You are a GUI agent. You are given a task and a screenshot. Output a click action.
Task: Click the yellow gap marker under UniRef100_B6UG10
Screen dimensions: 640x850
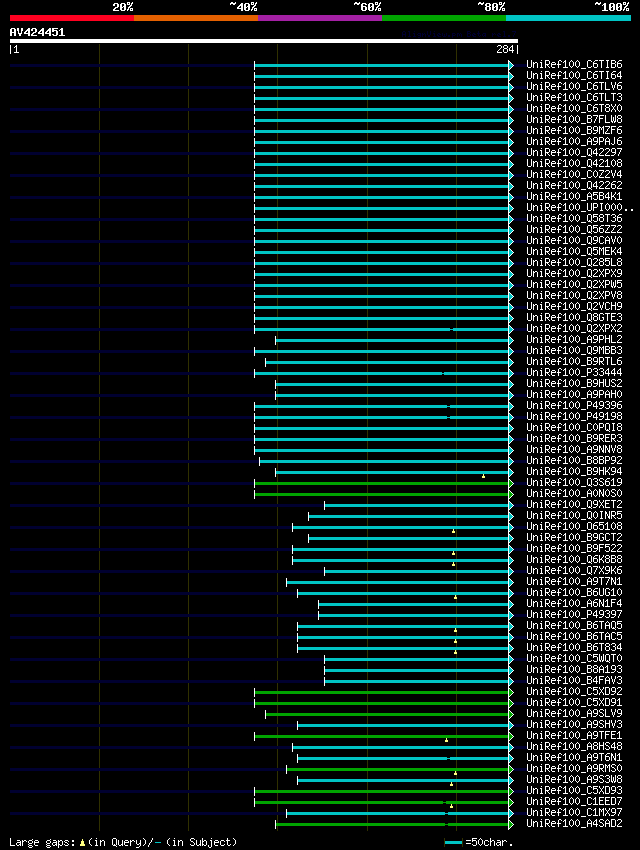click(455, 597)
